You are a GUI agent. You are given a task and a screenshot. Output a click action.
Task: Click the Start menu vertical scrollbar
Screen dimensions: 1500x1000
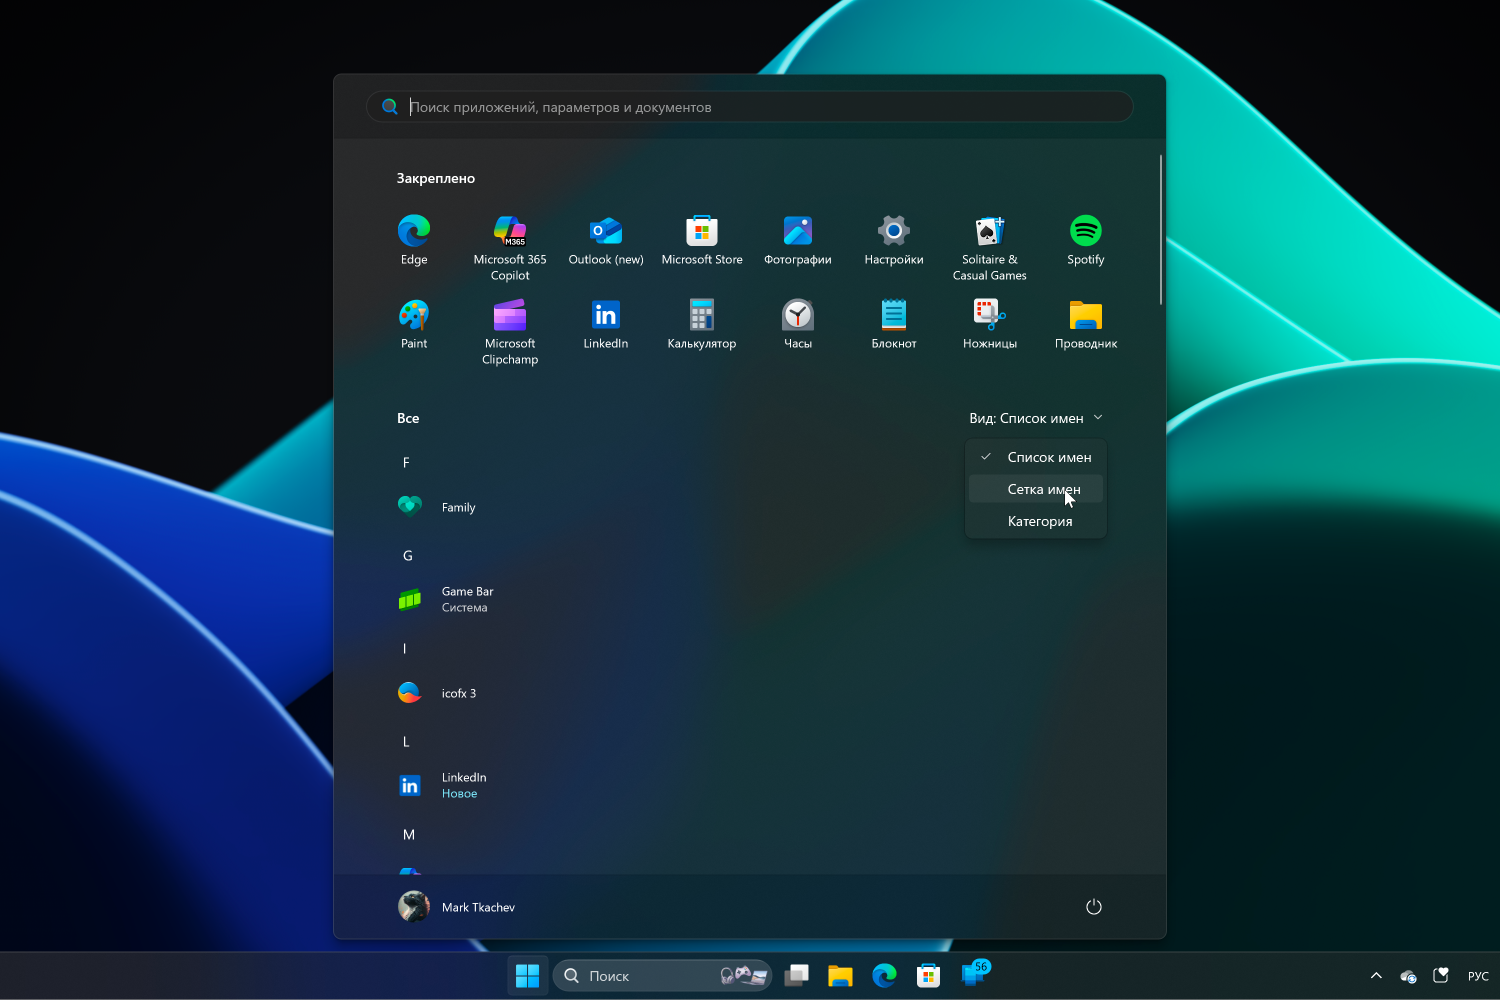pyautogui.click(x=1161, y=230)
